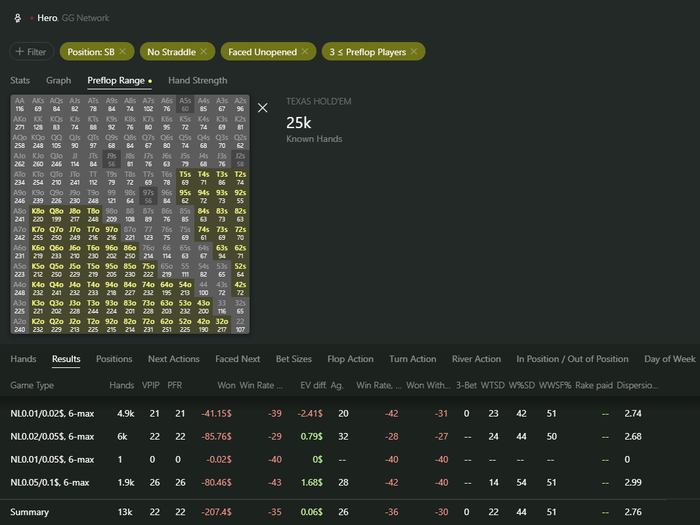Open the Positions tab
Screen dimensions: 700x525
(114, 359)
